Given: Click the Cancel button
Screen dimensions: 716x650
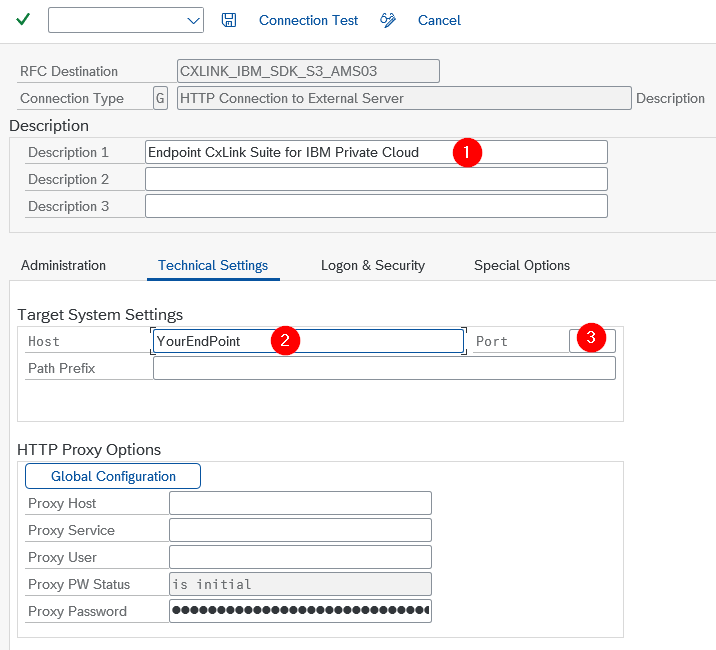Looking at the screenshot, I should point(439,20).
